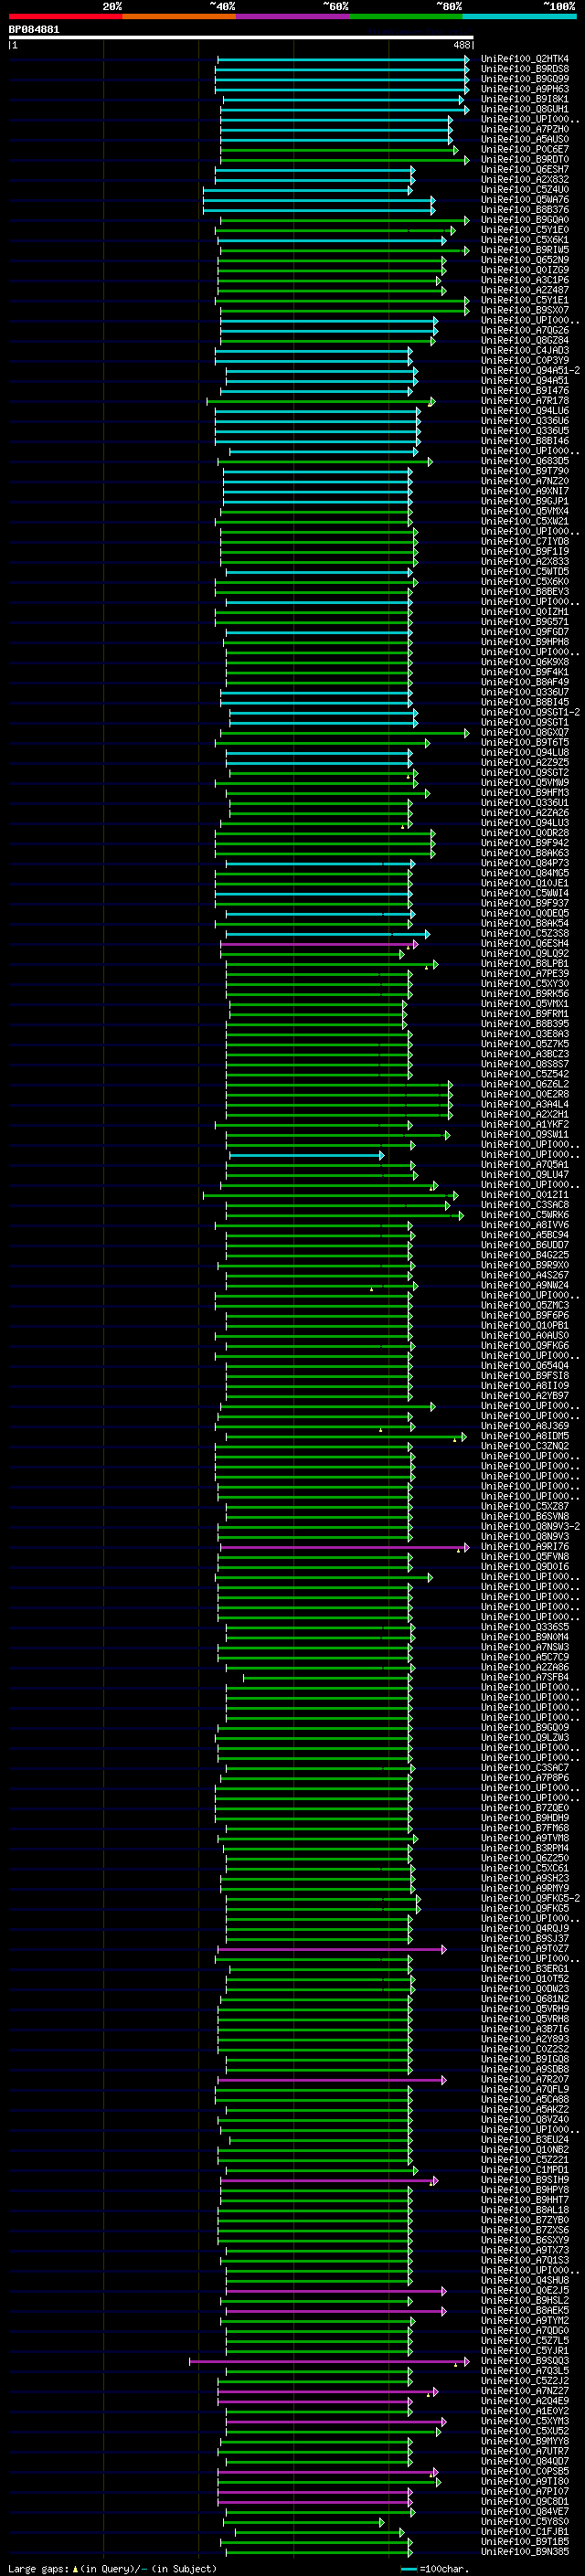Select the UniRef100_C1MPD1 entry

(x=525, y=2169)
